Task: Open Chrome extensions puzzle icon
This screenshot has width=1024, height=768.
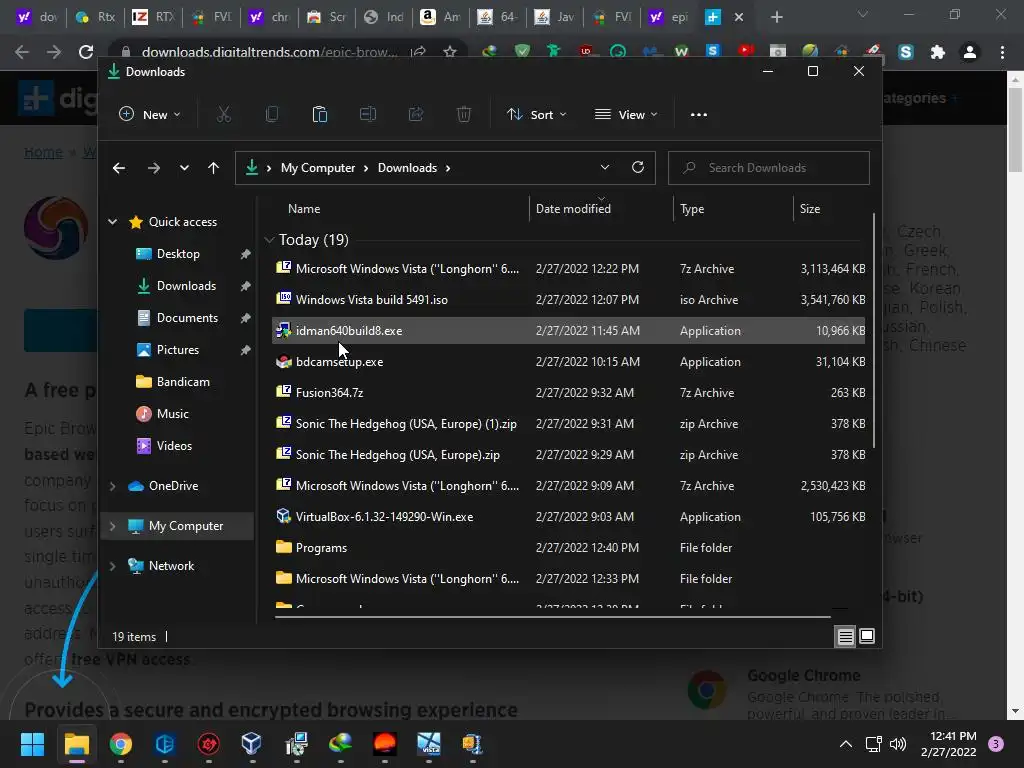Action: 938,52
